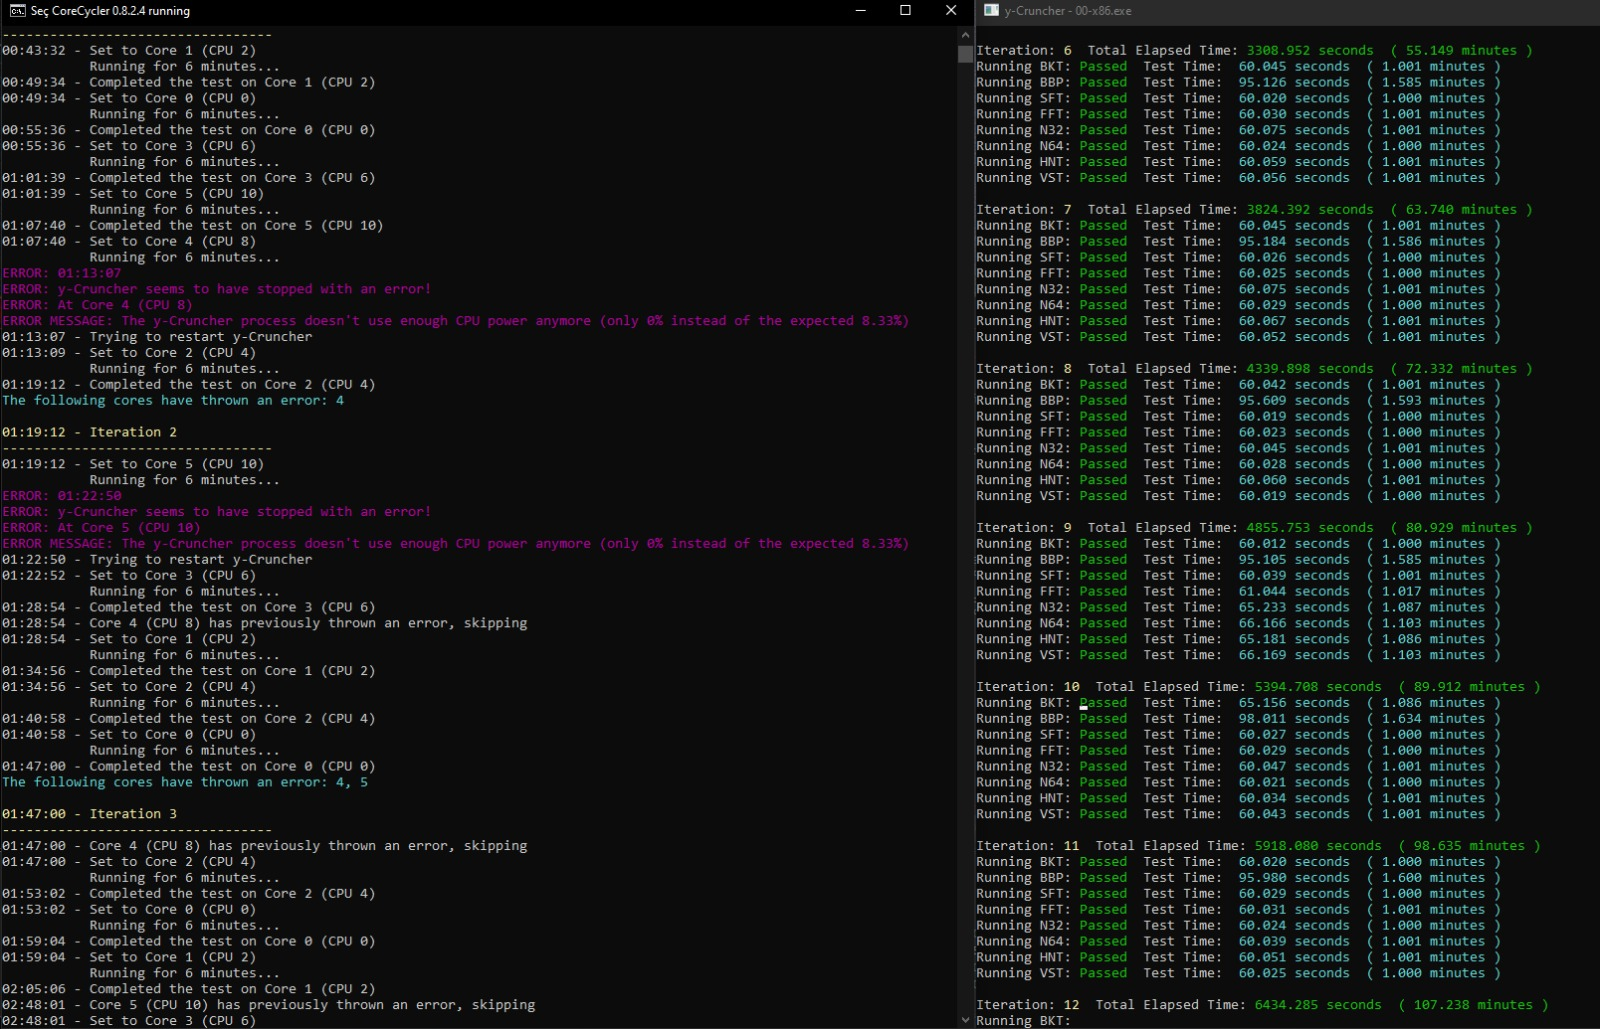Minimize the CoreCycler console window
This screenshot has width=1600, height=1029.
[861, 11]
